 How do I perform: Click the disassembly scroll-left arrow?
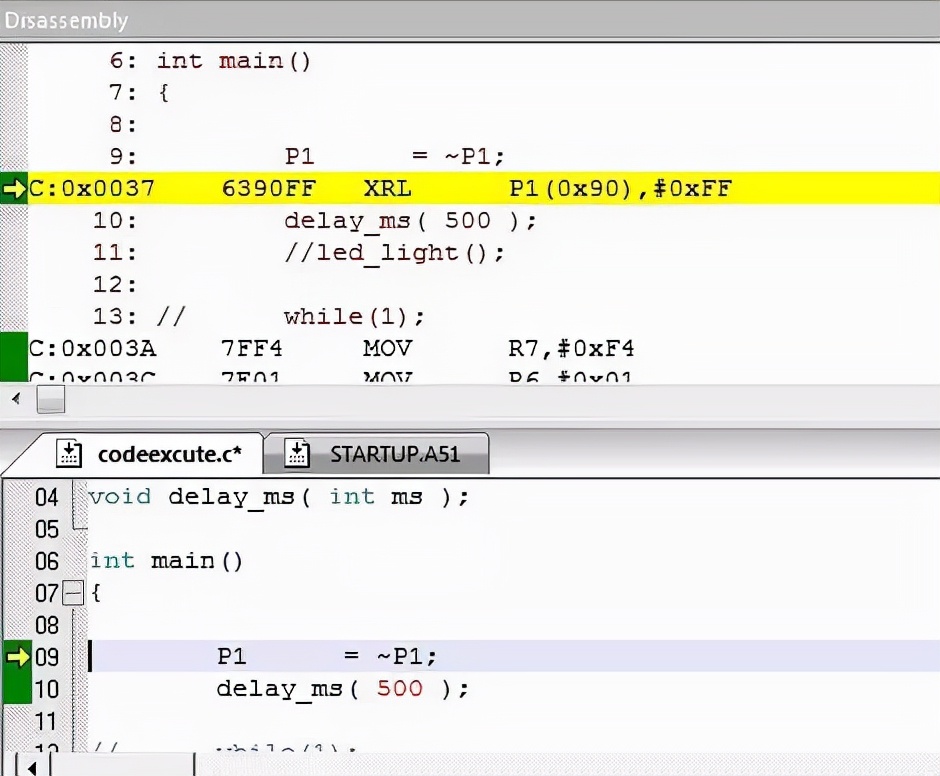coord(17,398)
